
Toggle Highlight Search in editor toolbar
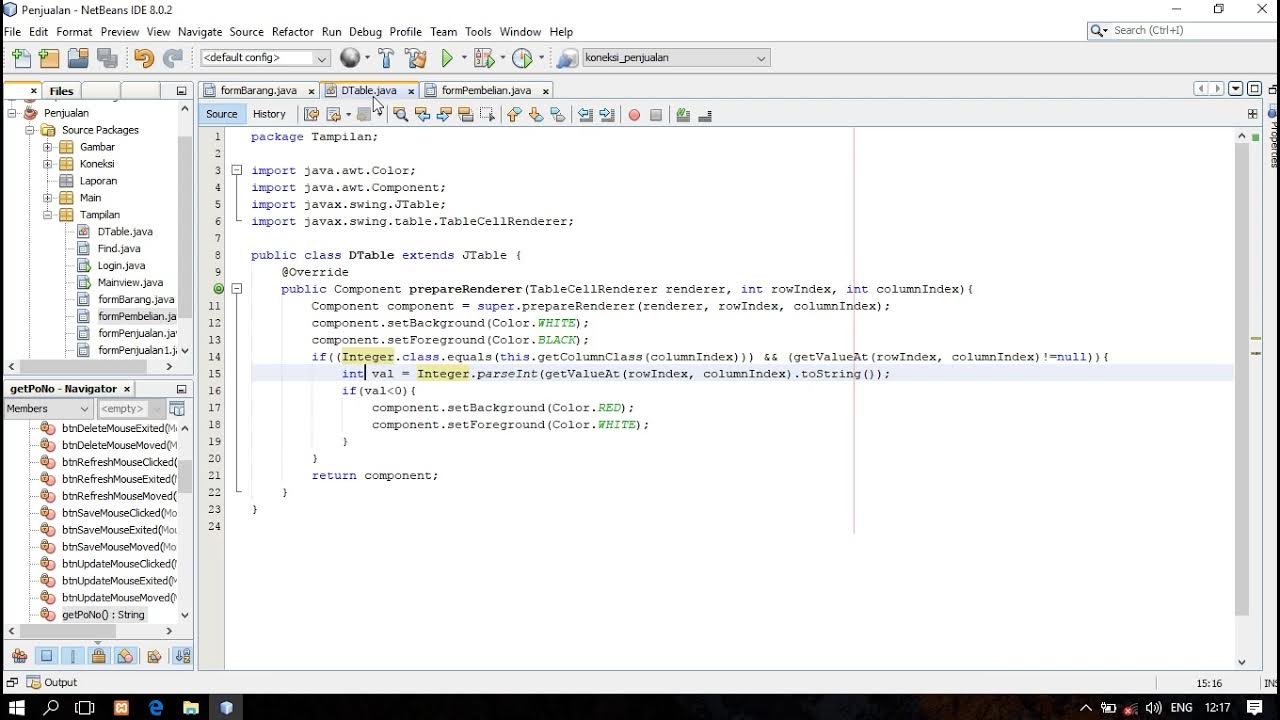click(x=466, y=115)
